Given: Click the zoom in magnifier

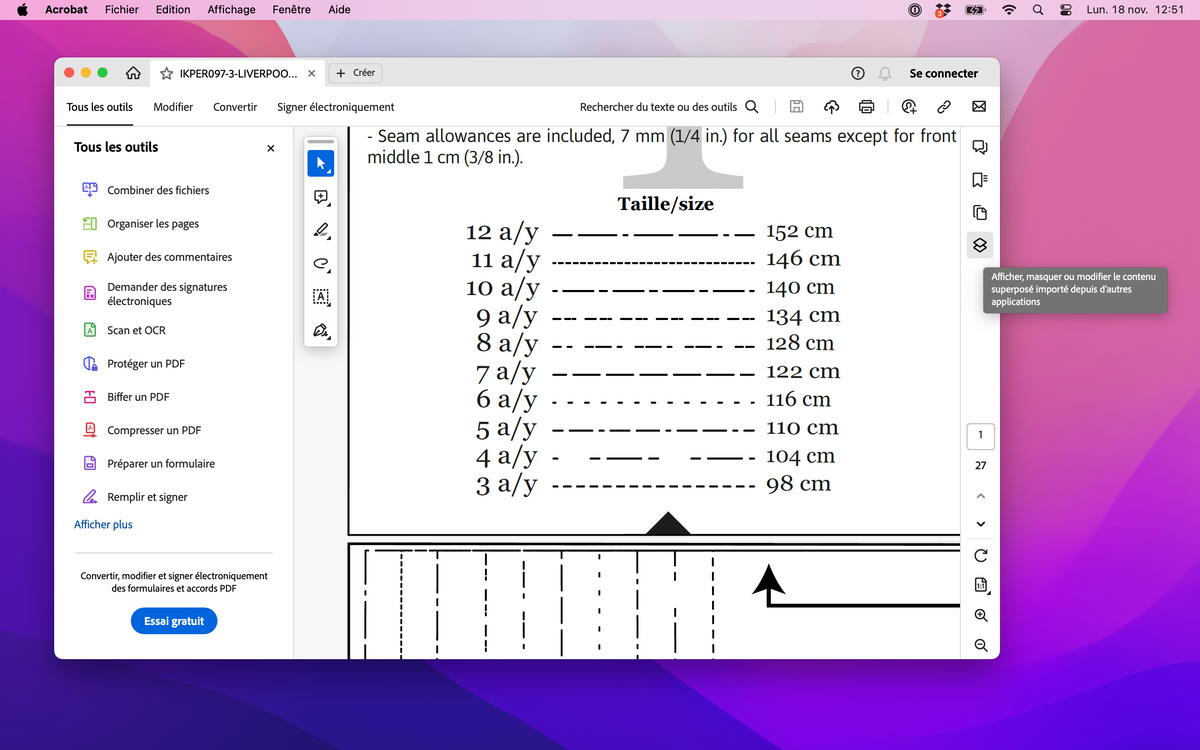Looking at the screenshot, I should click(980, 616).
